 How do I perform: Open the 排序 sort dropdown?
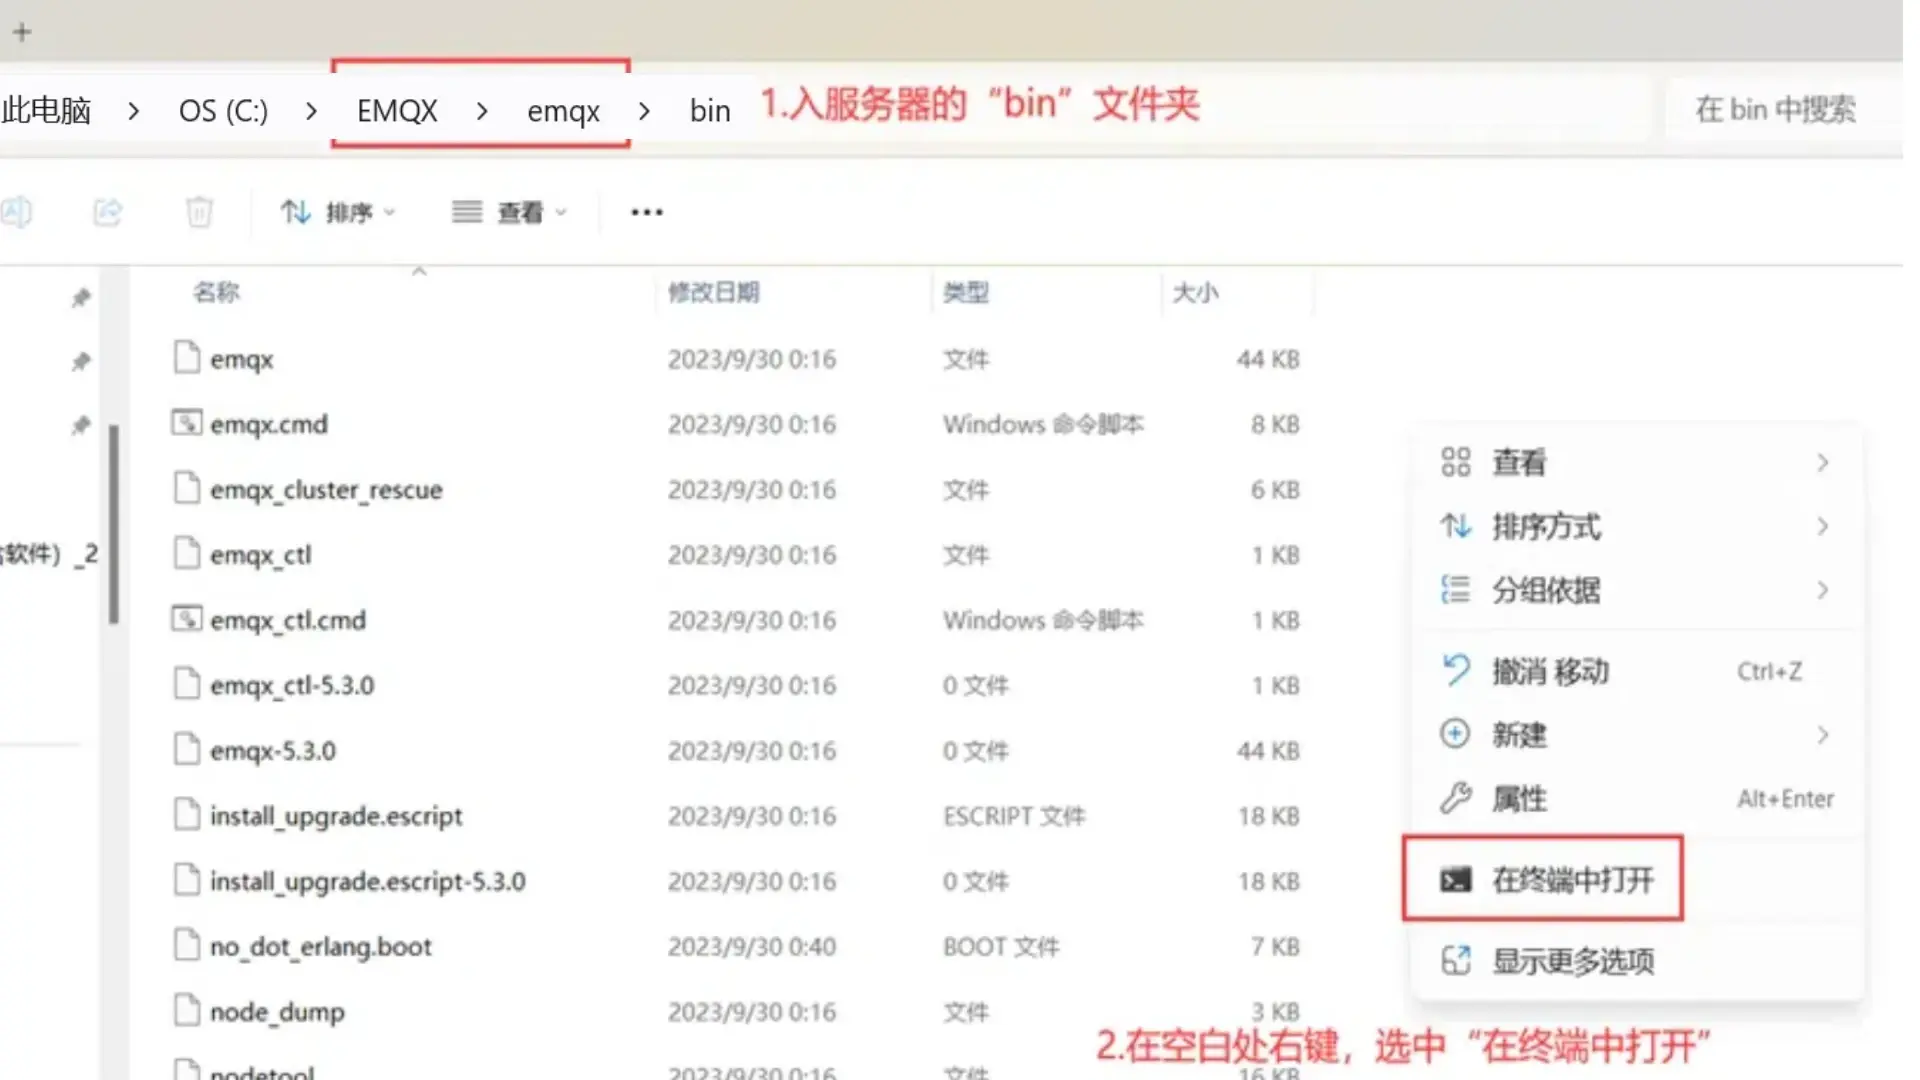(x=338, y=212)
